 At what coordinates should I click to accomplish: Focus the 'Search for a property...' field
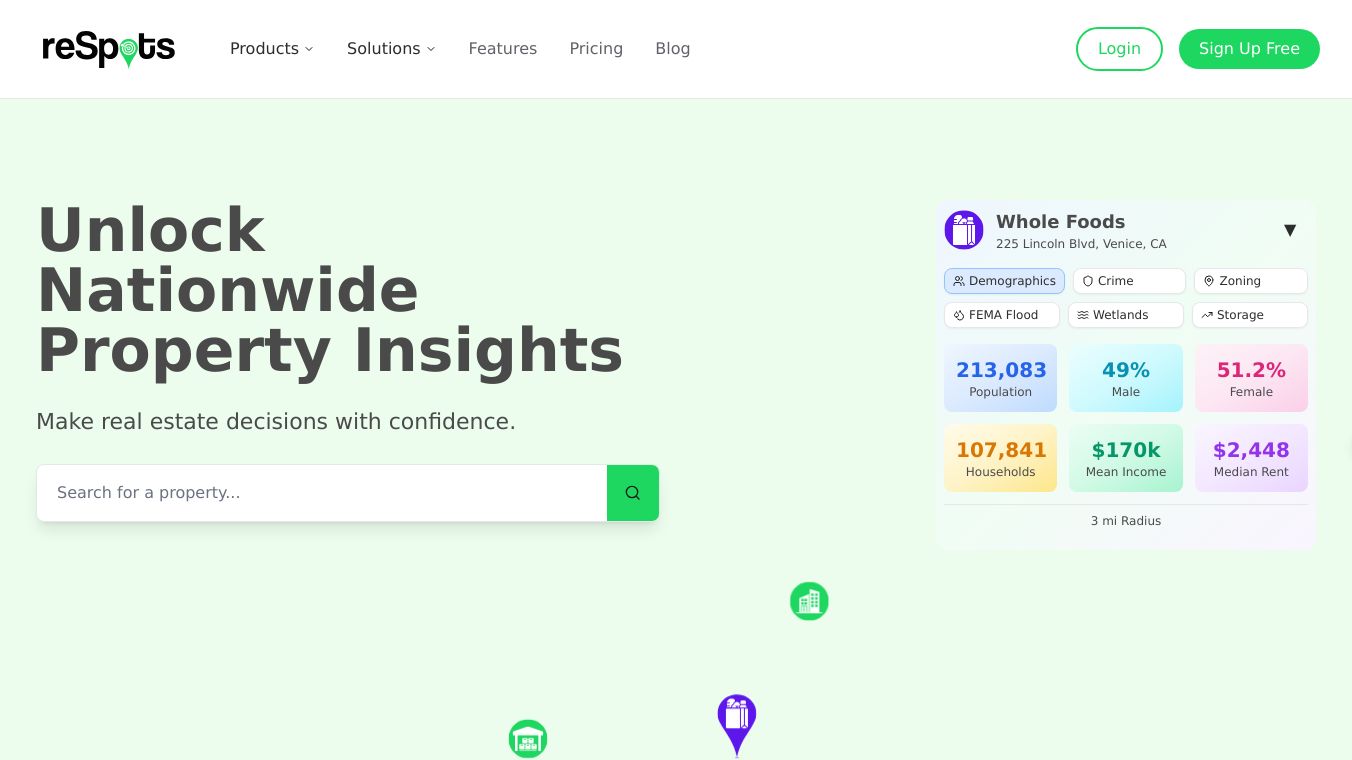click(x=322, y=493)
